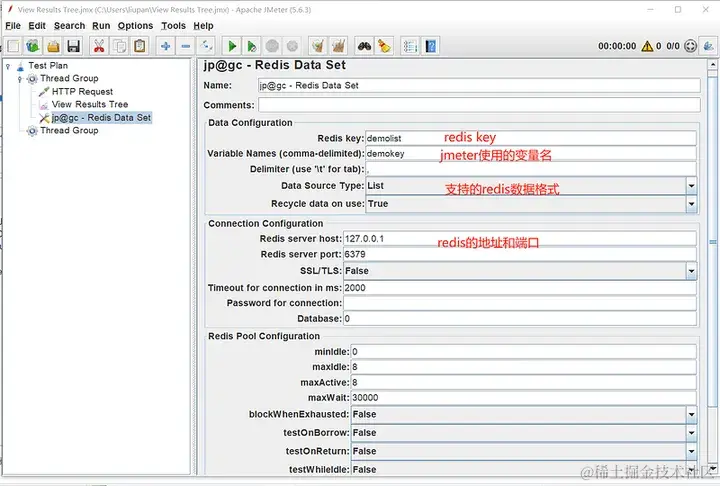720x486 pixels.
Task: Start test with no pauses icon
Action: coord(252,46)
